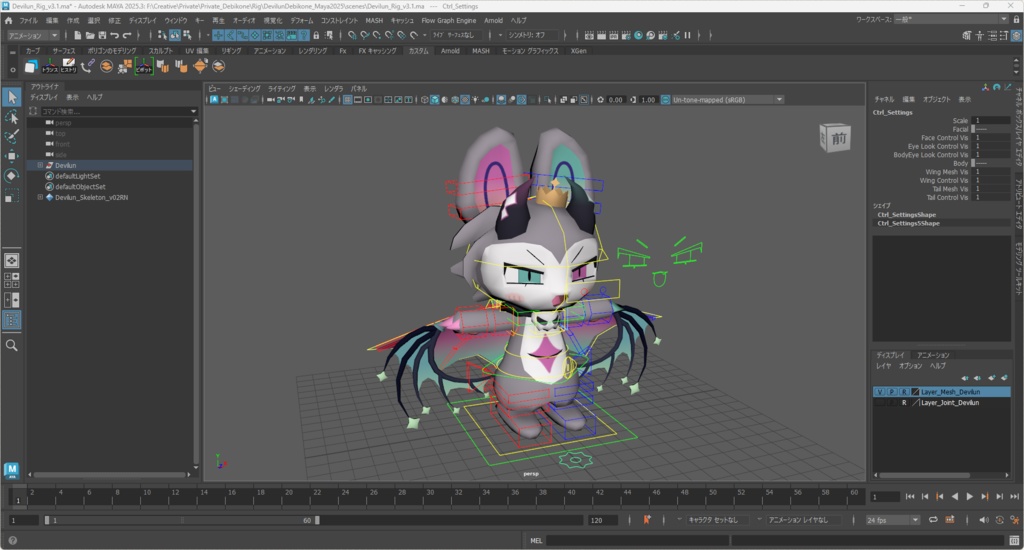Activate the Paint selection tool

point(12,136)
